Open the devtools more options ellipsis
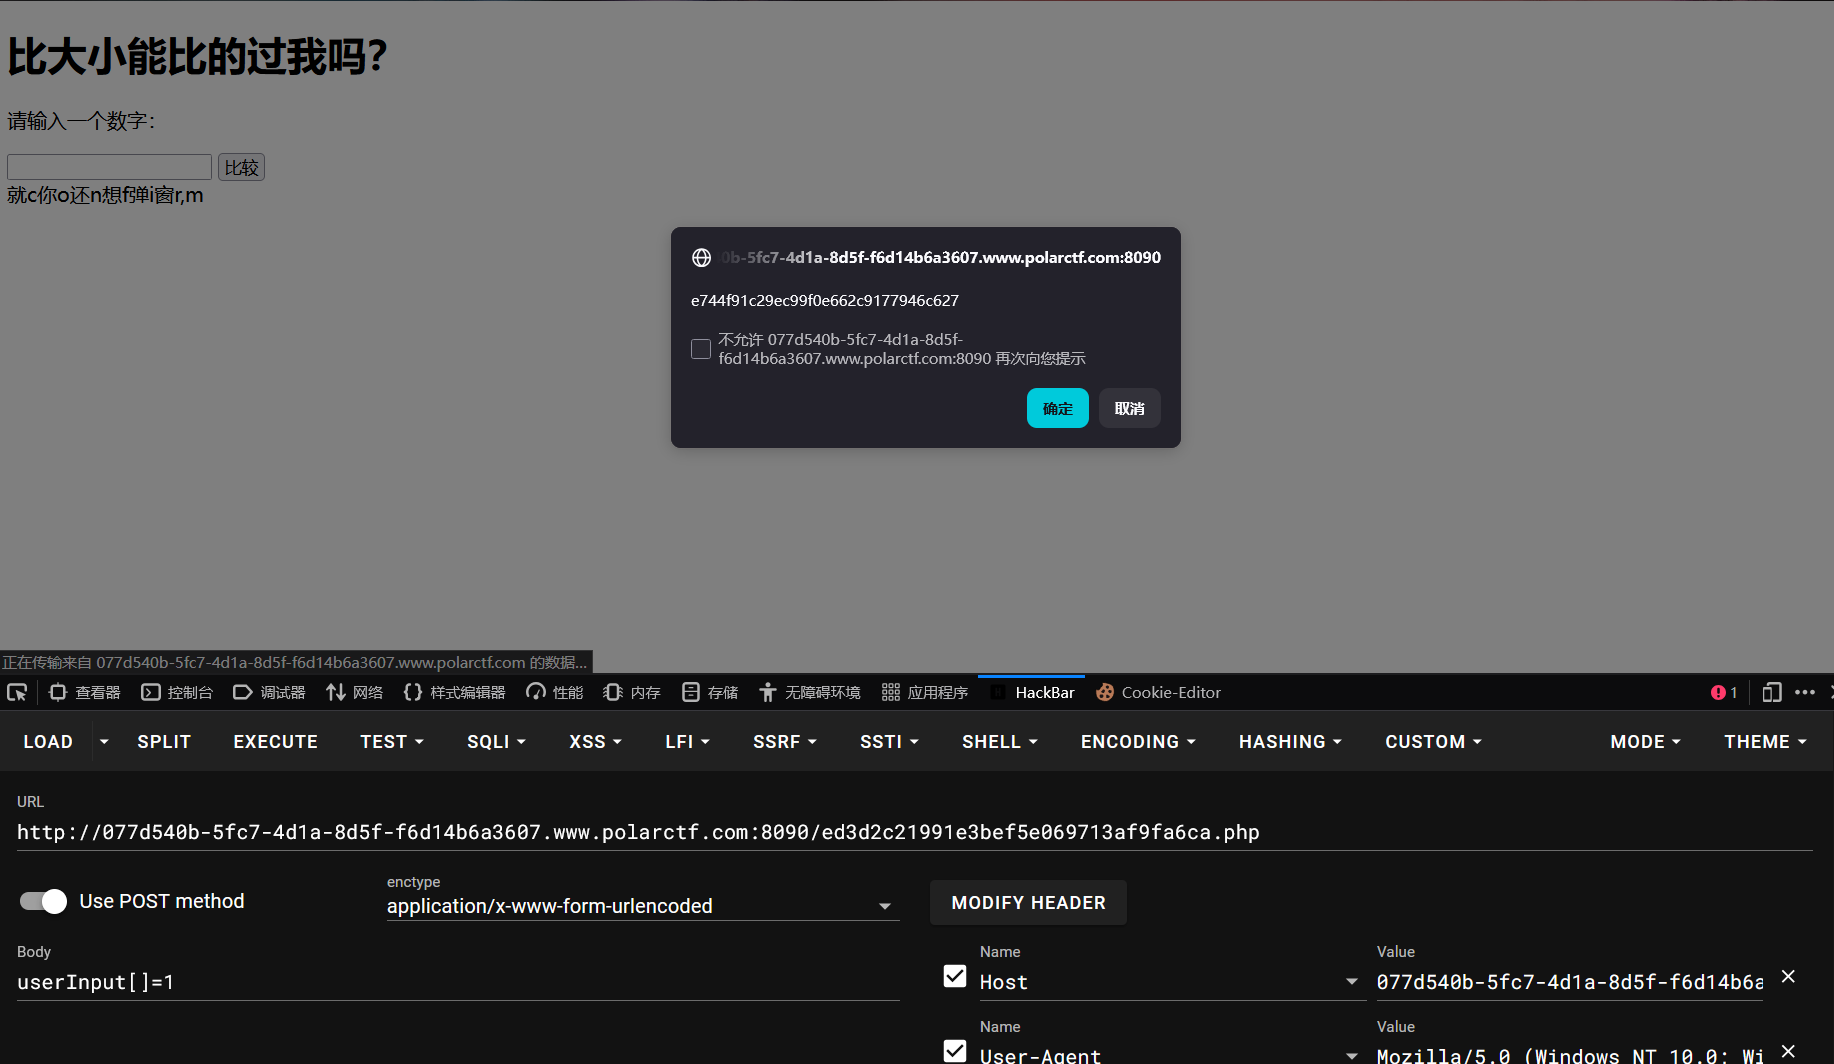 pos(1805,692)
